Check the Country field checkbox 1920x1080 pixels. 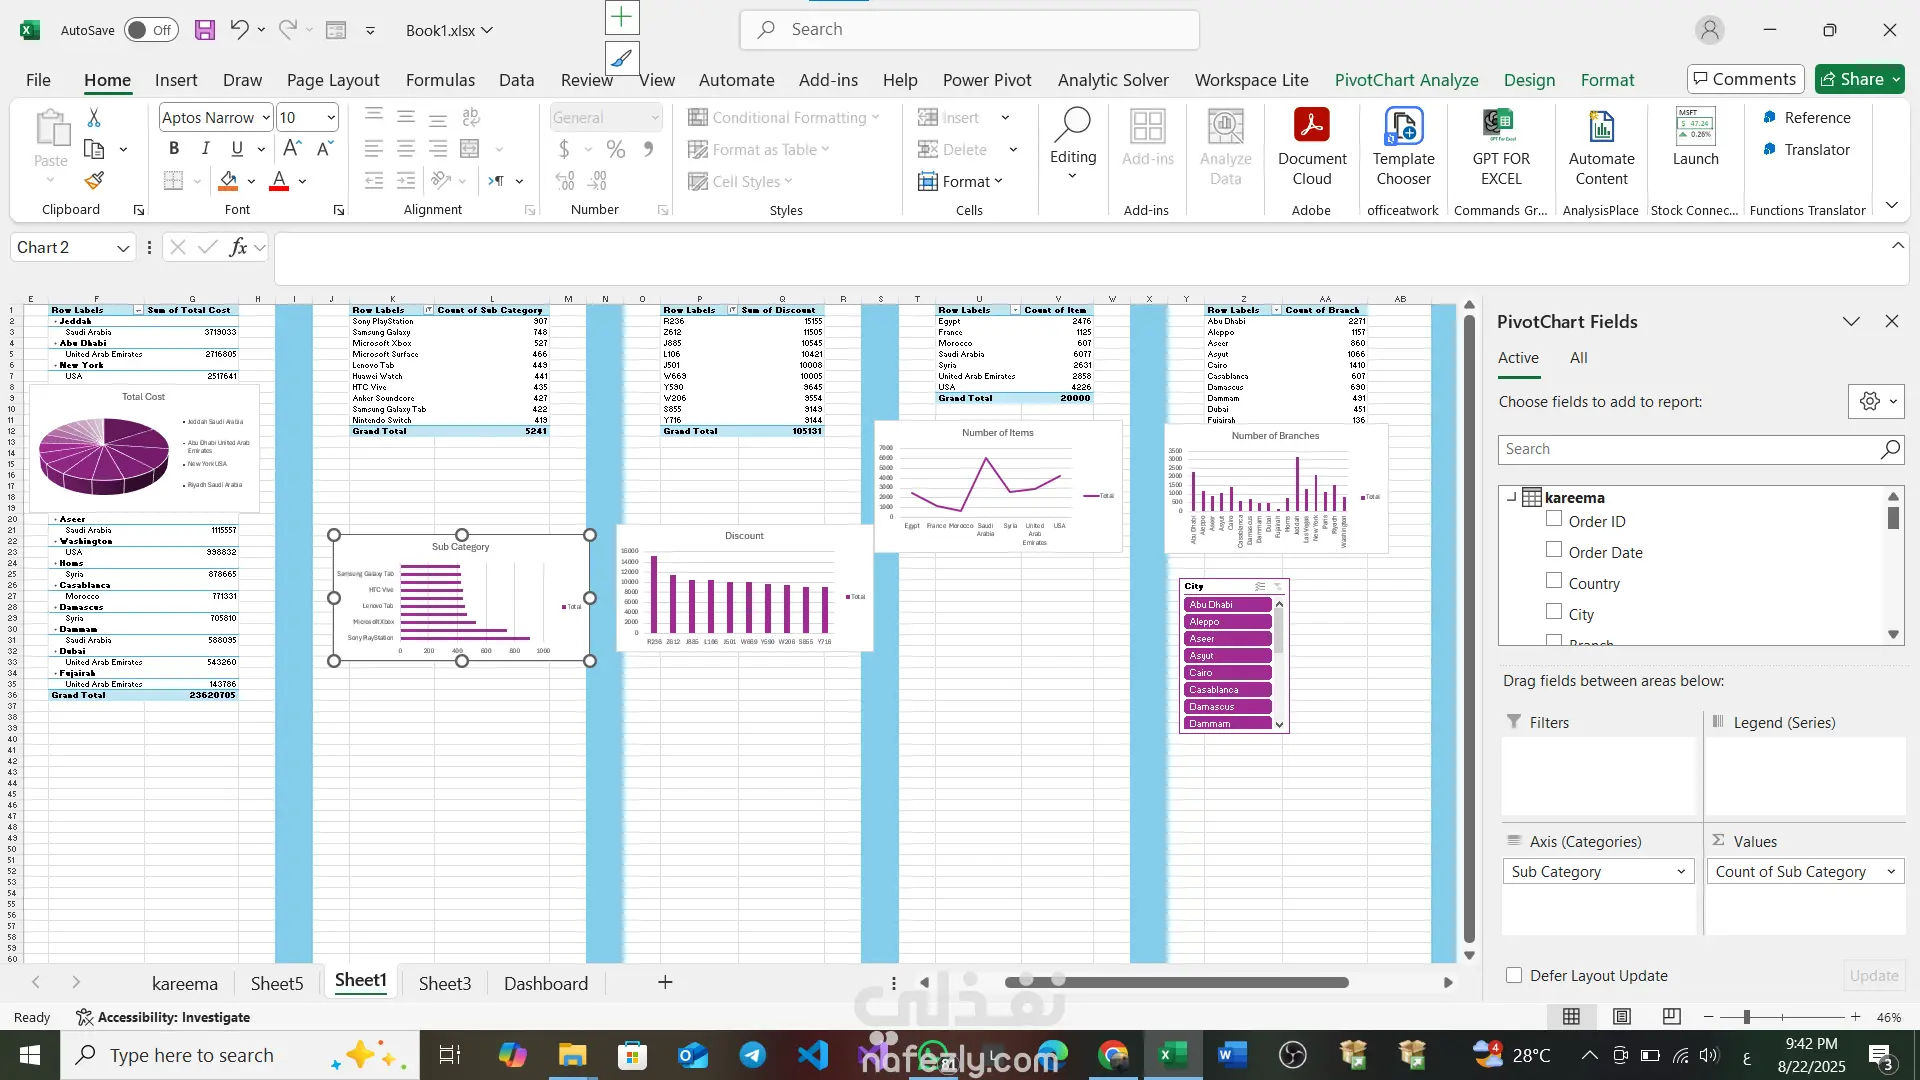(1554, 581)
